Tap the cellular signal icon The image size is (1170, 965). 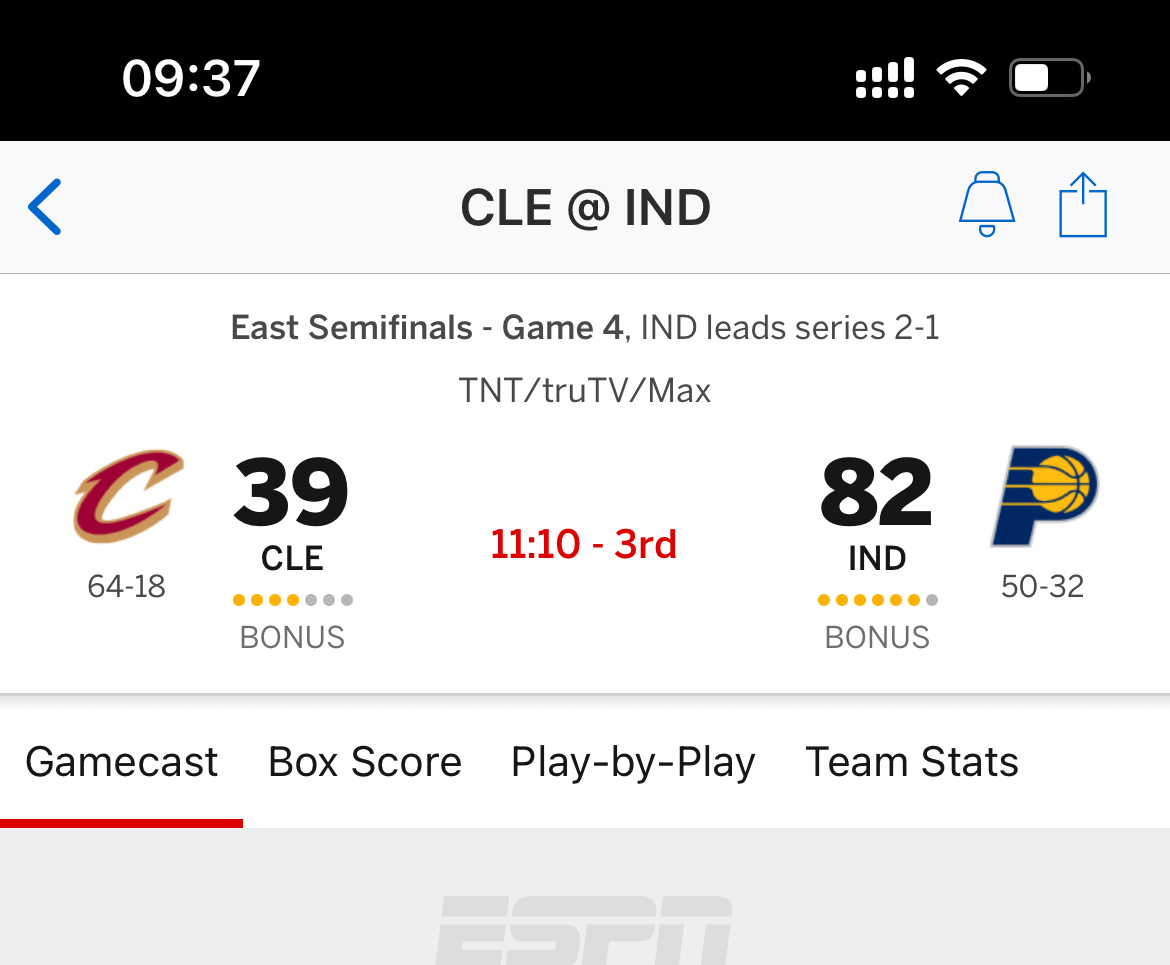tap(884, 78)
